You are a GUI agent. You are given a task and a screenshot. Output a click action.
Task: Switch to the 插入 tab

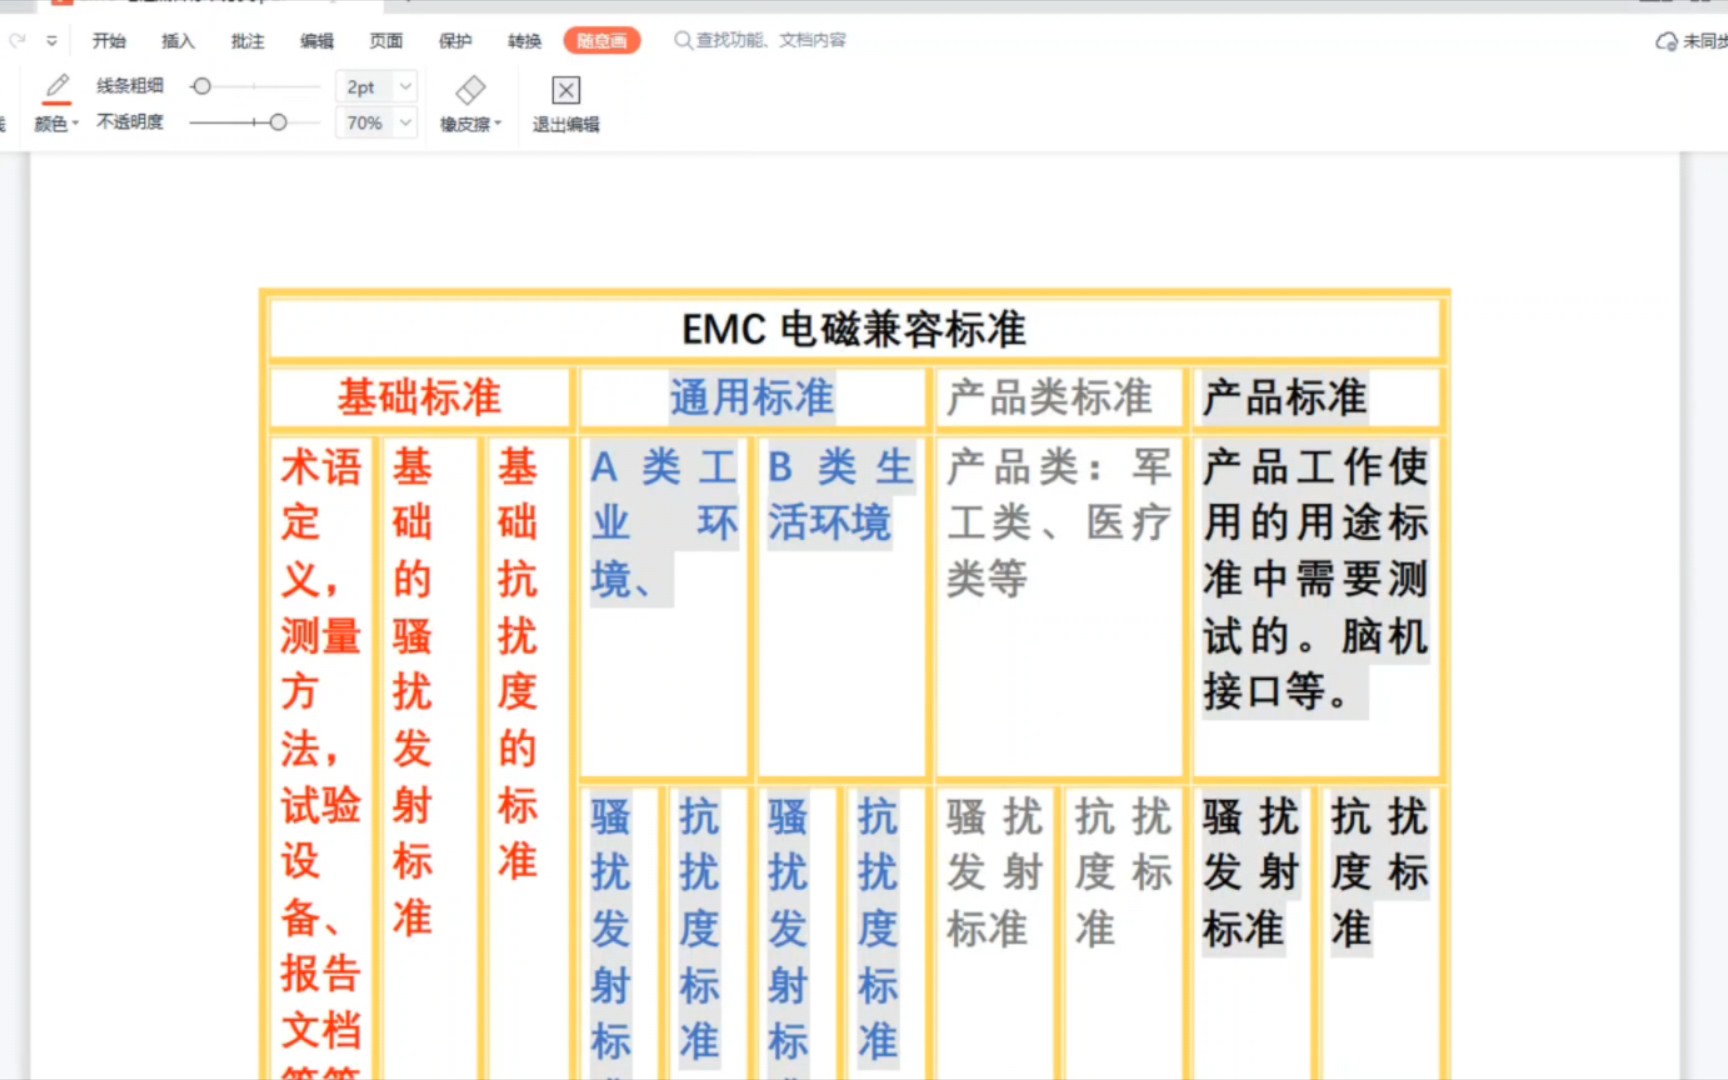coord(178,41)
